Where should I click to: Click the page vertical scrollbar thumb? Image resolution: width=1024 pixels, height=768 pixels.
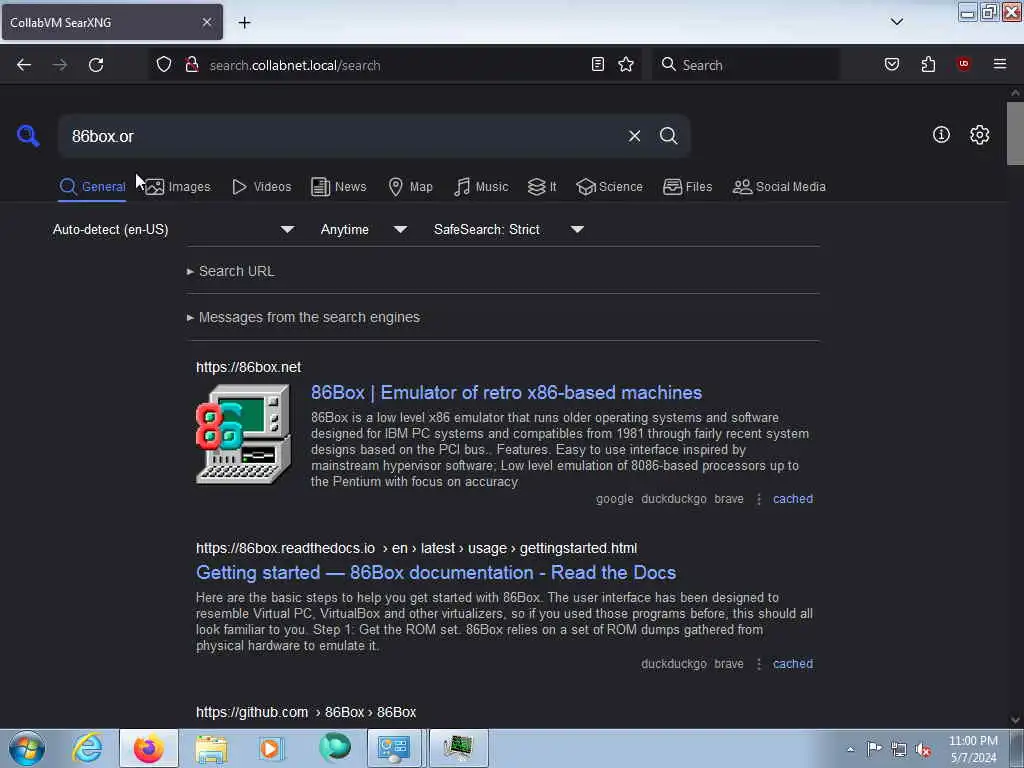(x=1015, y=133)
